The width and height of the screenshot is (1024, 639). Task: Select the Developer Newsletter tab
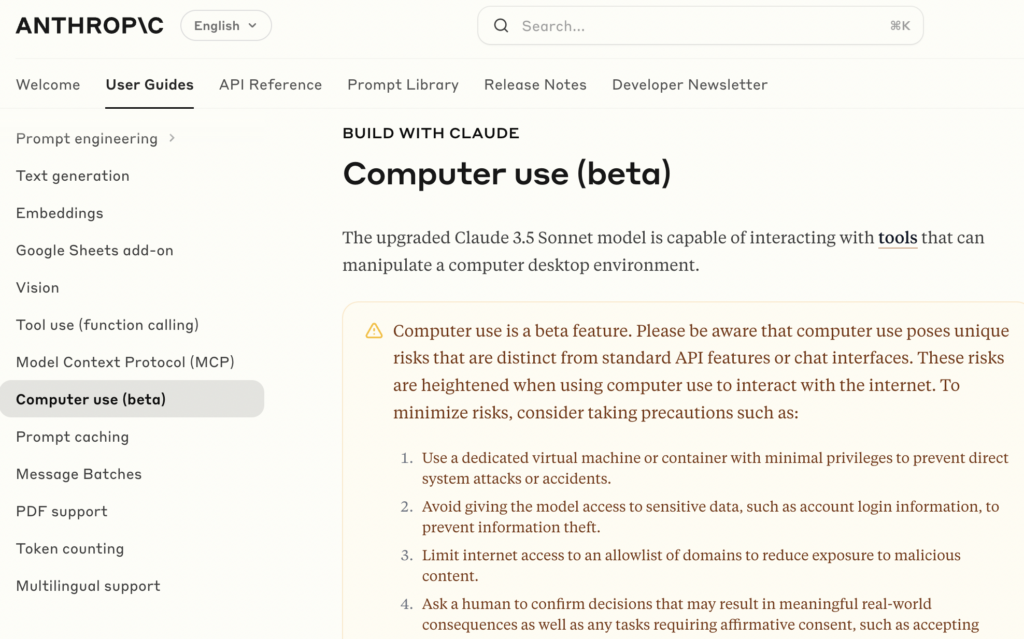(x=690, y=85)
